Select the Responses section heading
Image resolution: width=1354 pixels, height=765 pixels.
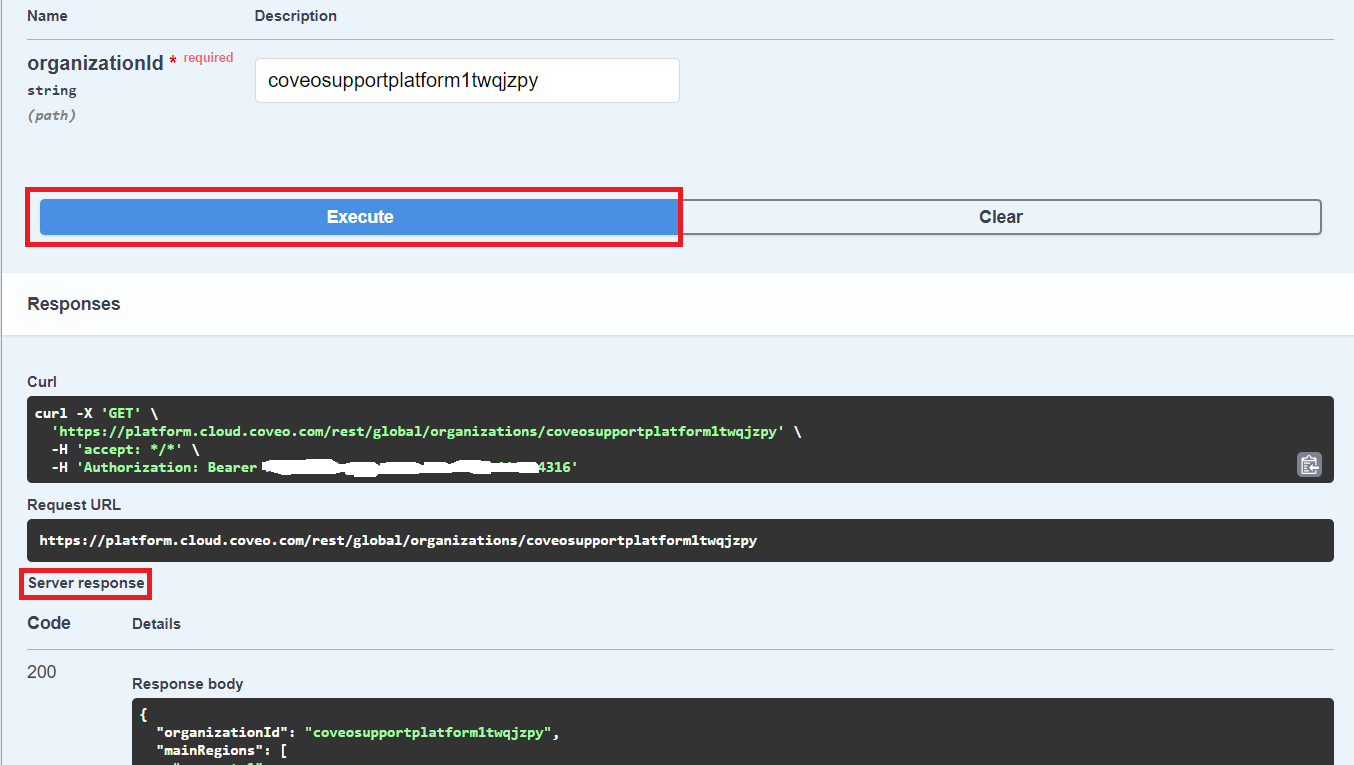pyautogui.click(x=74, y=304)
